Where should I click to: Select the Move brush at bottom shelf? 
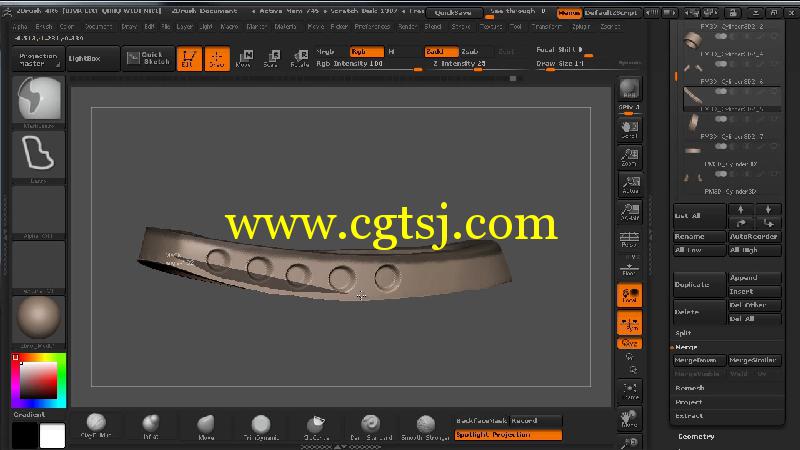(x=206, y=426)
